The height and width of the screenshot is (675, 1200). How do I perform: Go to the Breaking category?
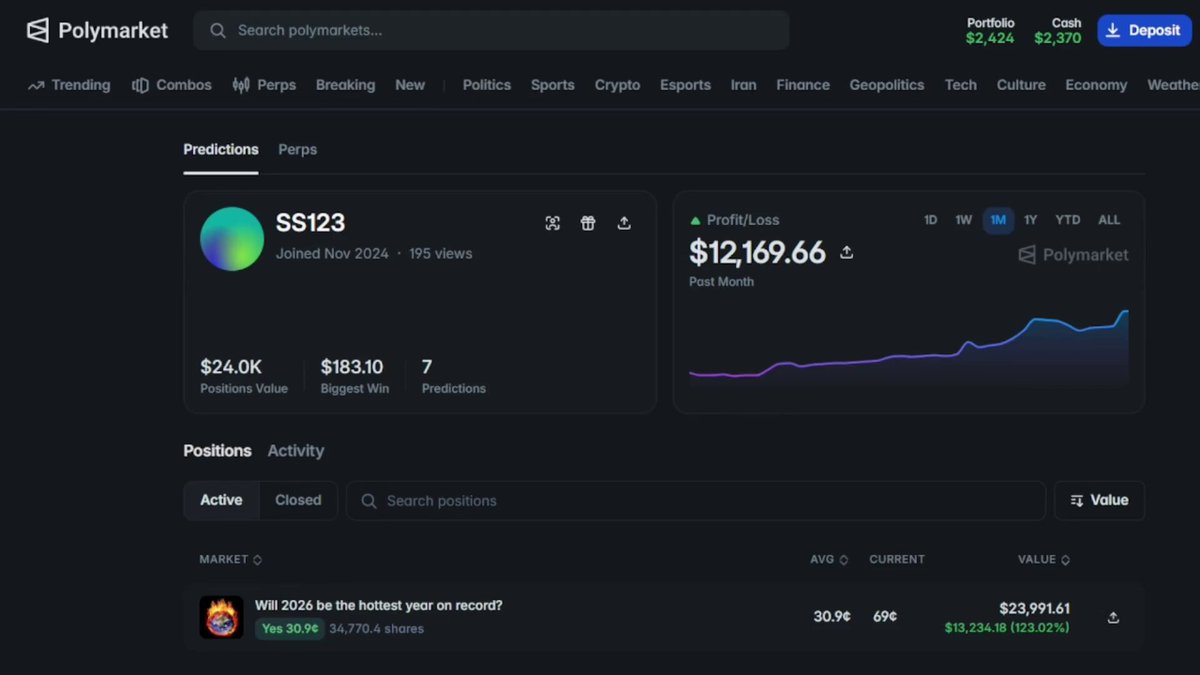(x=345, y=85)
